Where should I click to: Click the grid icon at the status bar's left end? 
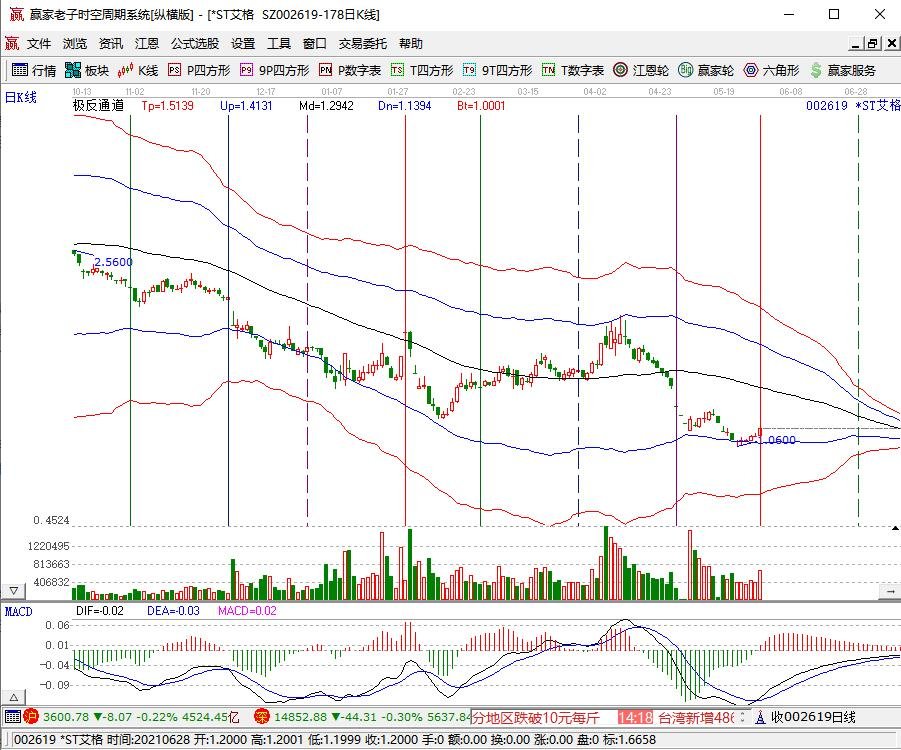[x=13, y=717]
